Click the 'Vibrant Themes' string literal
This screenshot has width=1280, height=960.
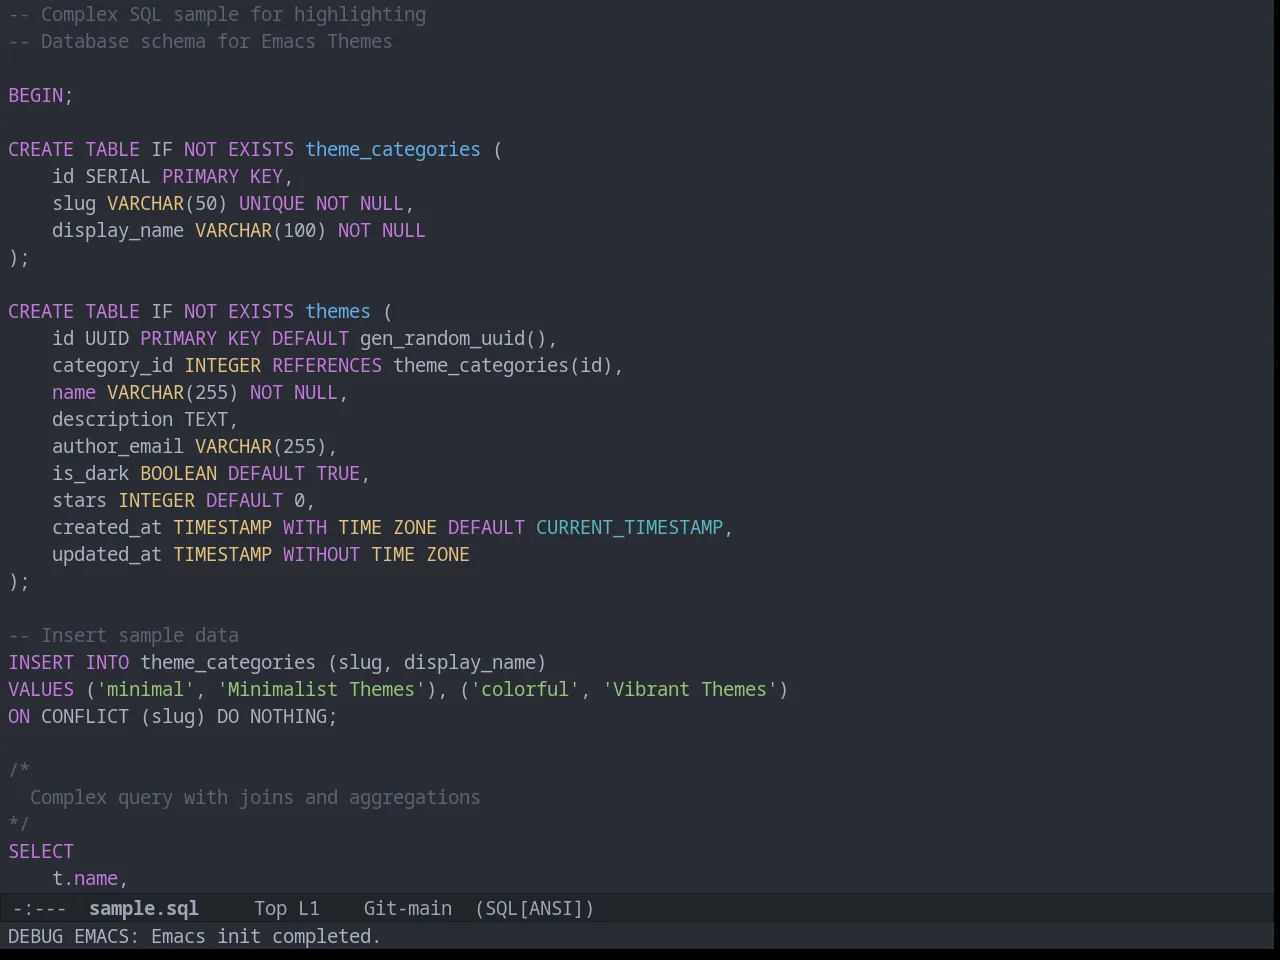coord(690,689)
